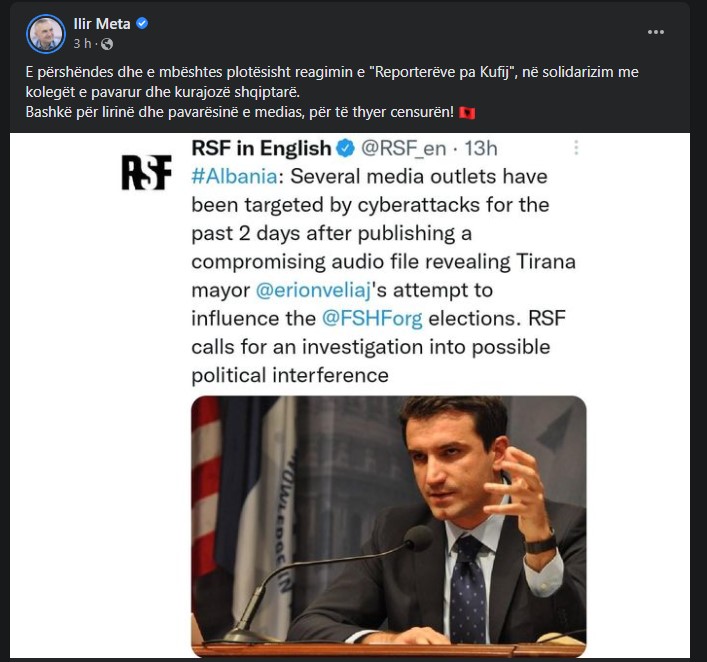Click the verified badge next to RSF in English

click(x=346, y=149)
